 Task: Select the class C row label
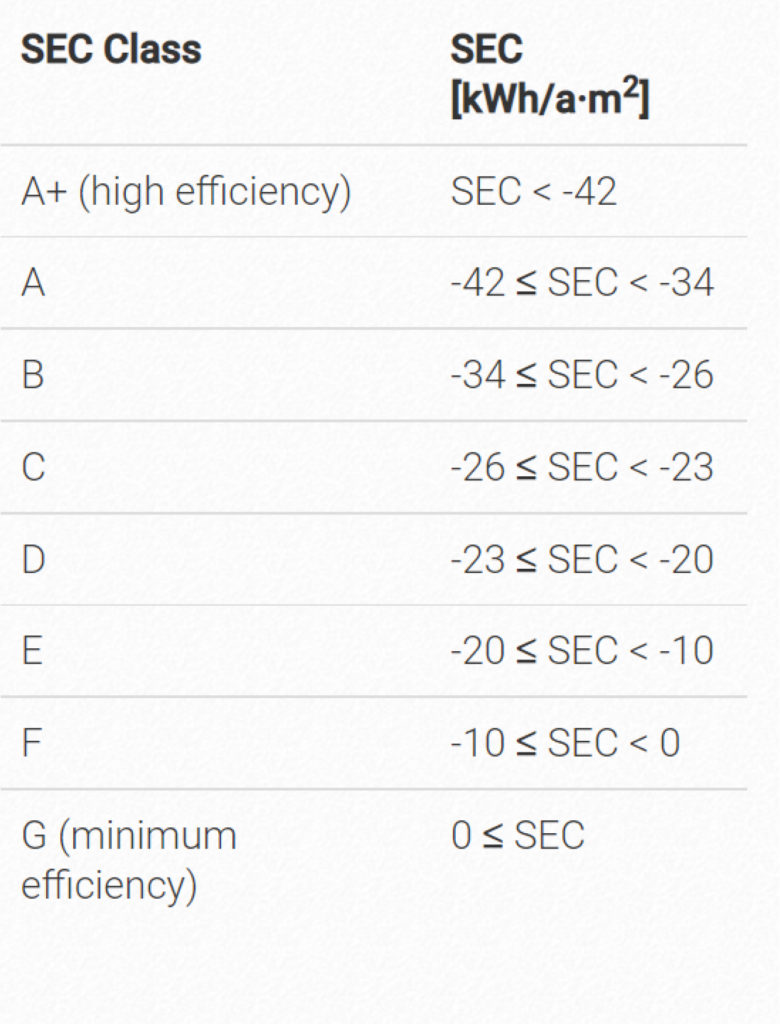click(33, 467)
